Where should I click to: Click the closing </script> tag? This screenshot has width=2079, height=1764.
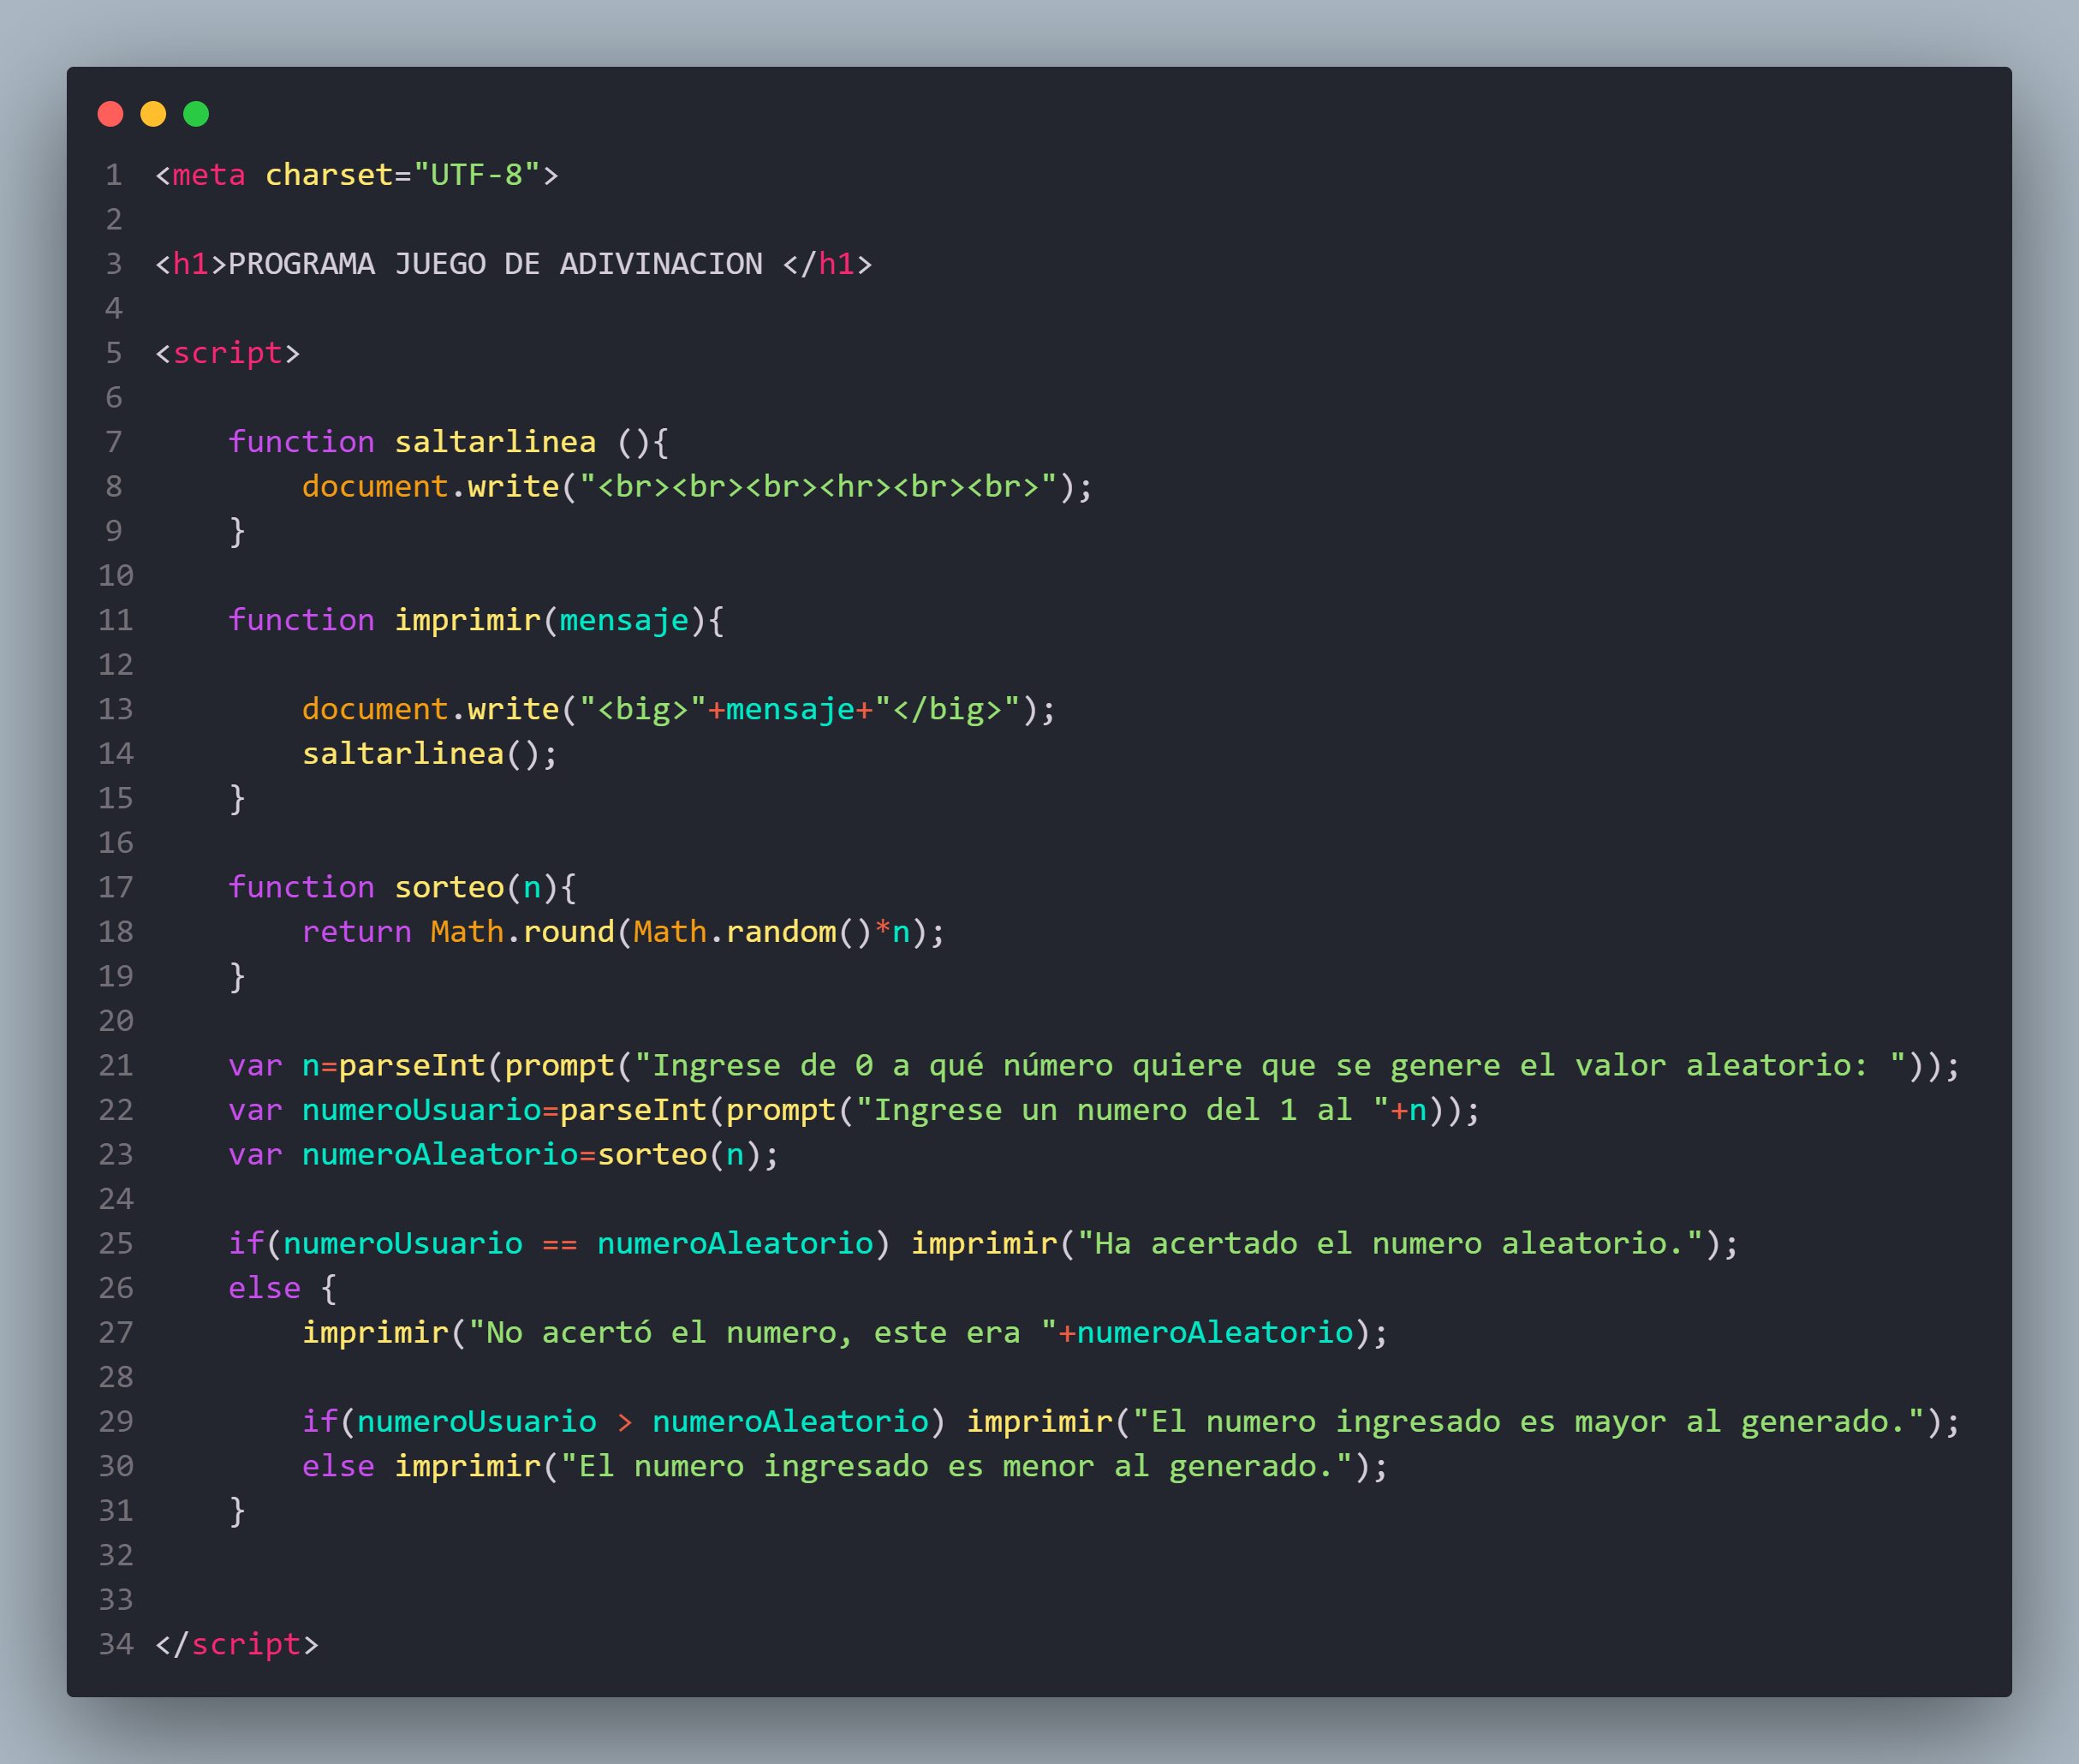pyautogui.click(x=237, y=1644)
